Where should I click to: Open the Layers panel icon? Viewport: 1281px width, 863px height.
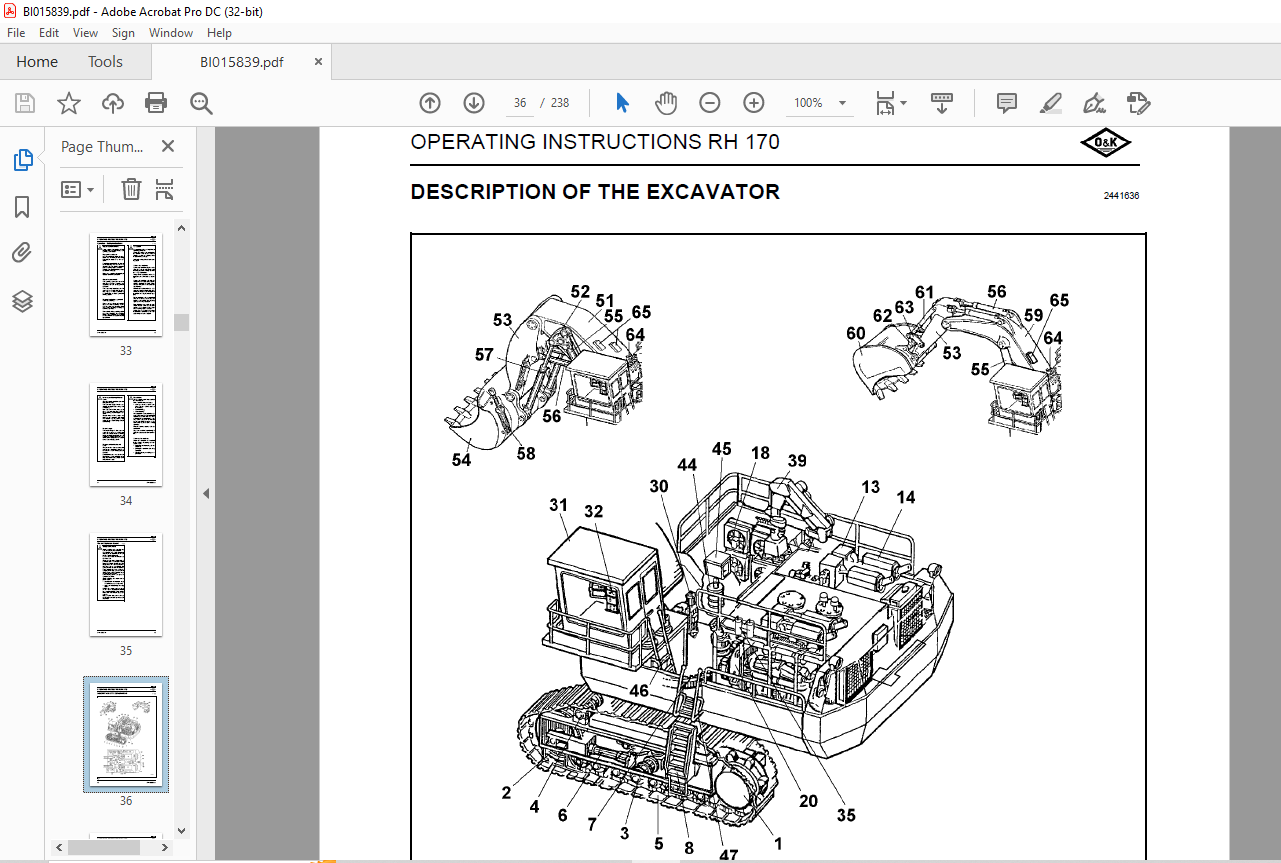pos(22,301)
